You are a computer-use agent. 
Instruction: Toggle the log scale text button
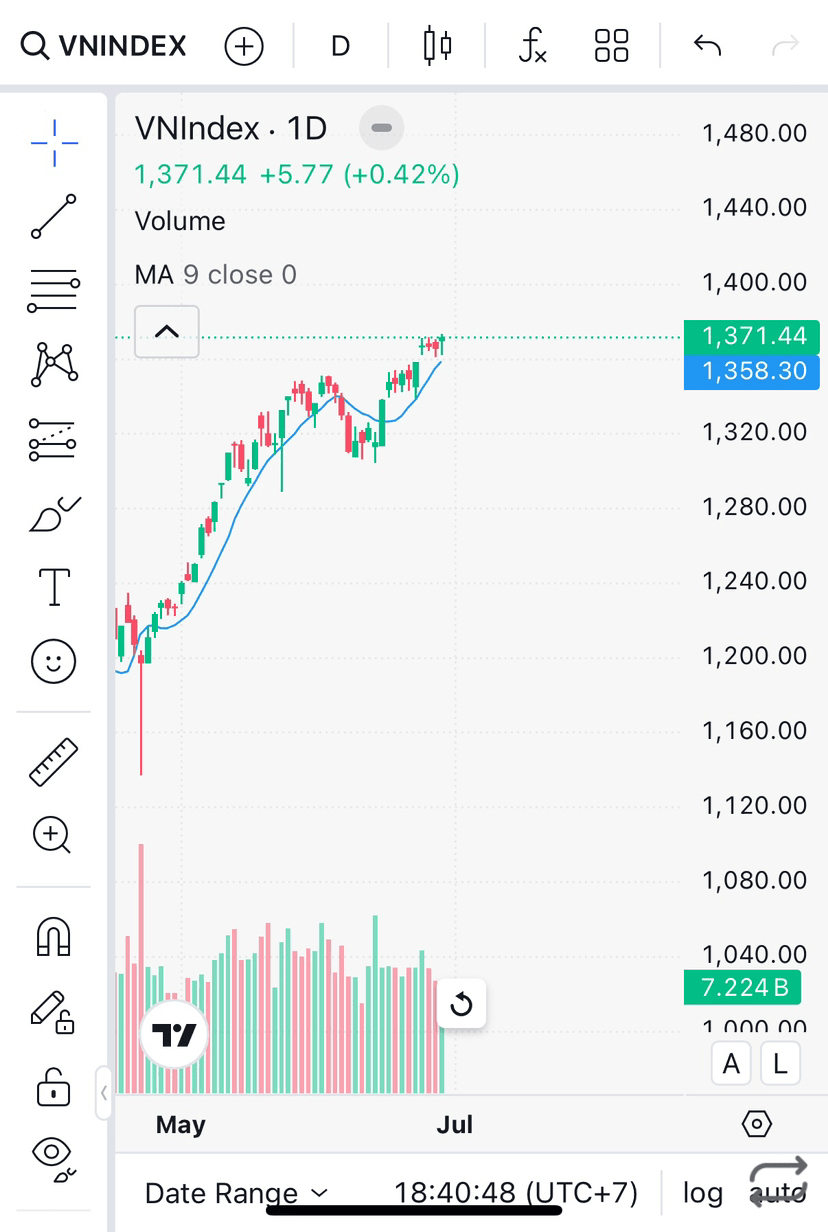702,1192
